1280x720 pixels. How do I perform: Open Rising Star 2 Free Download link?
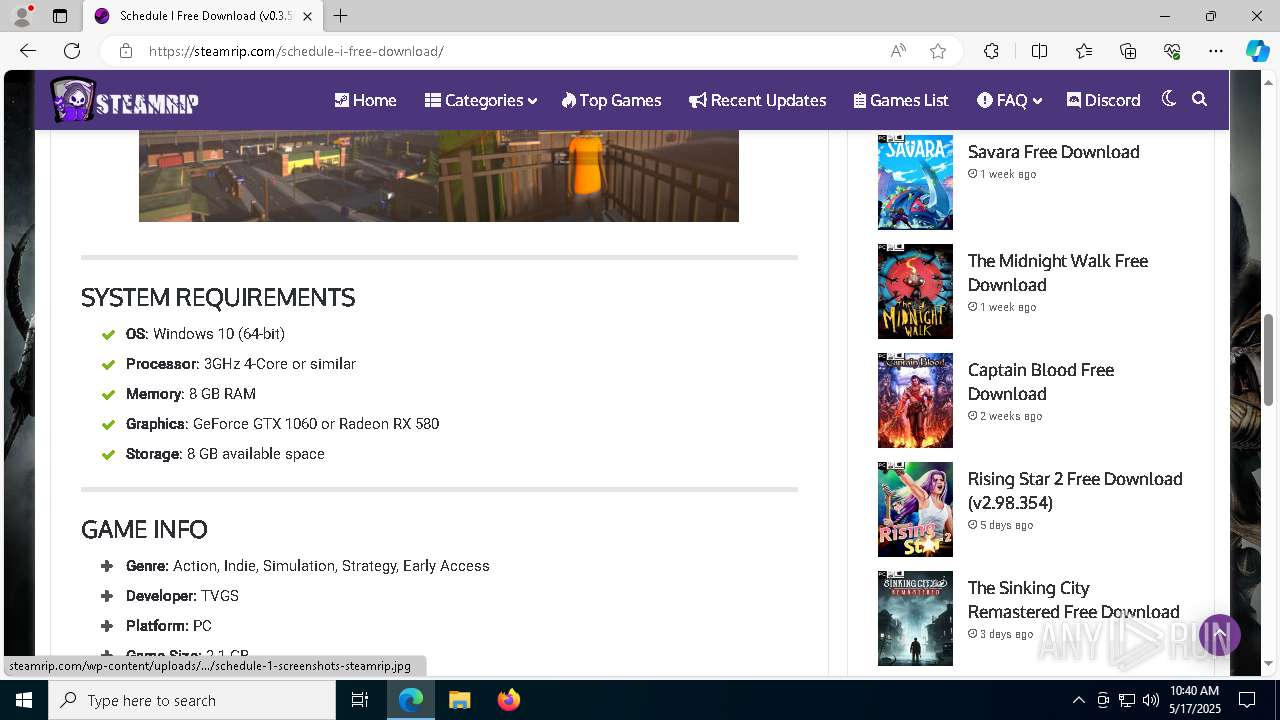pos(1075,491)
